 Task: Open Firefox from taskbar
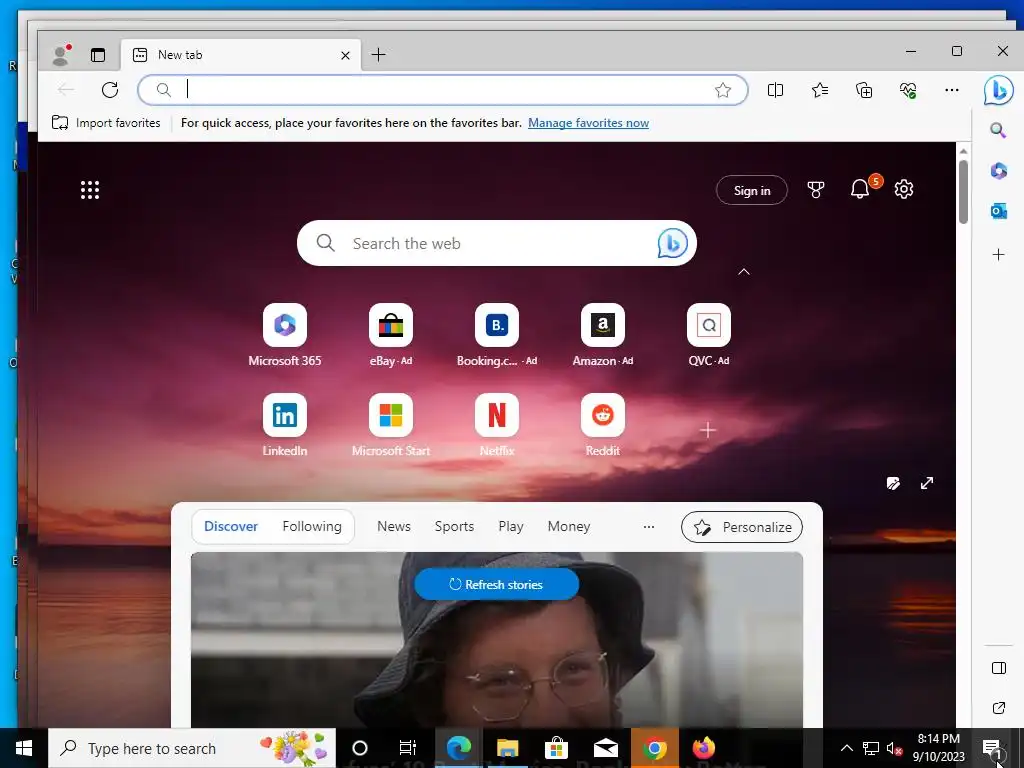click(x=703, y=748)
